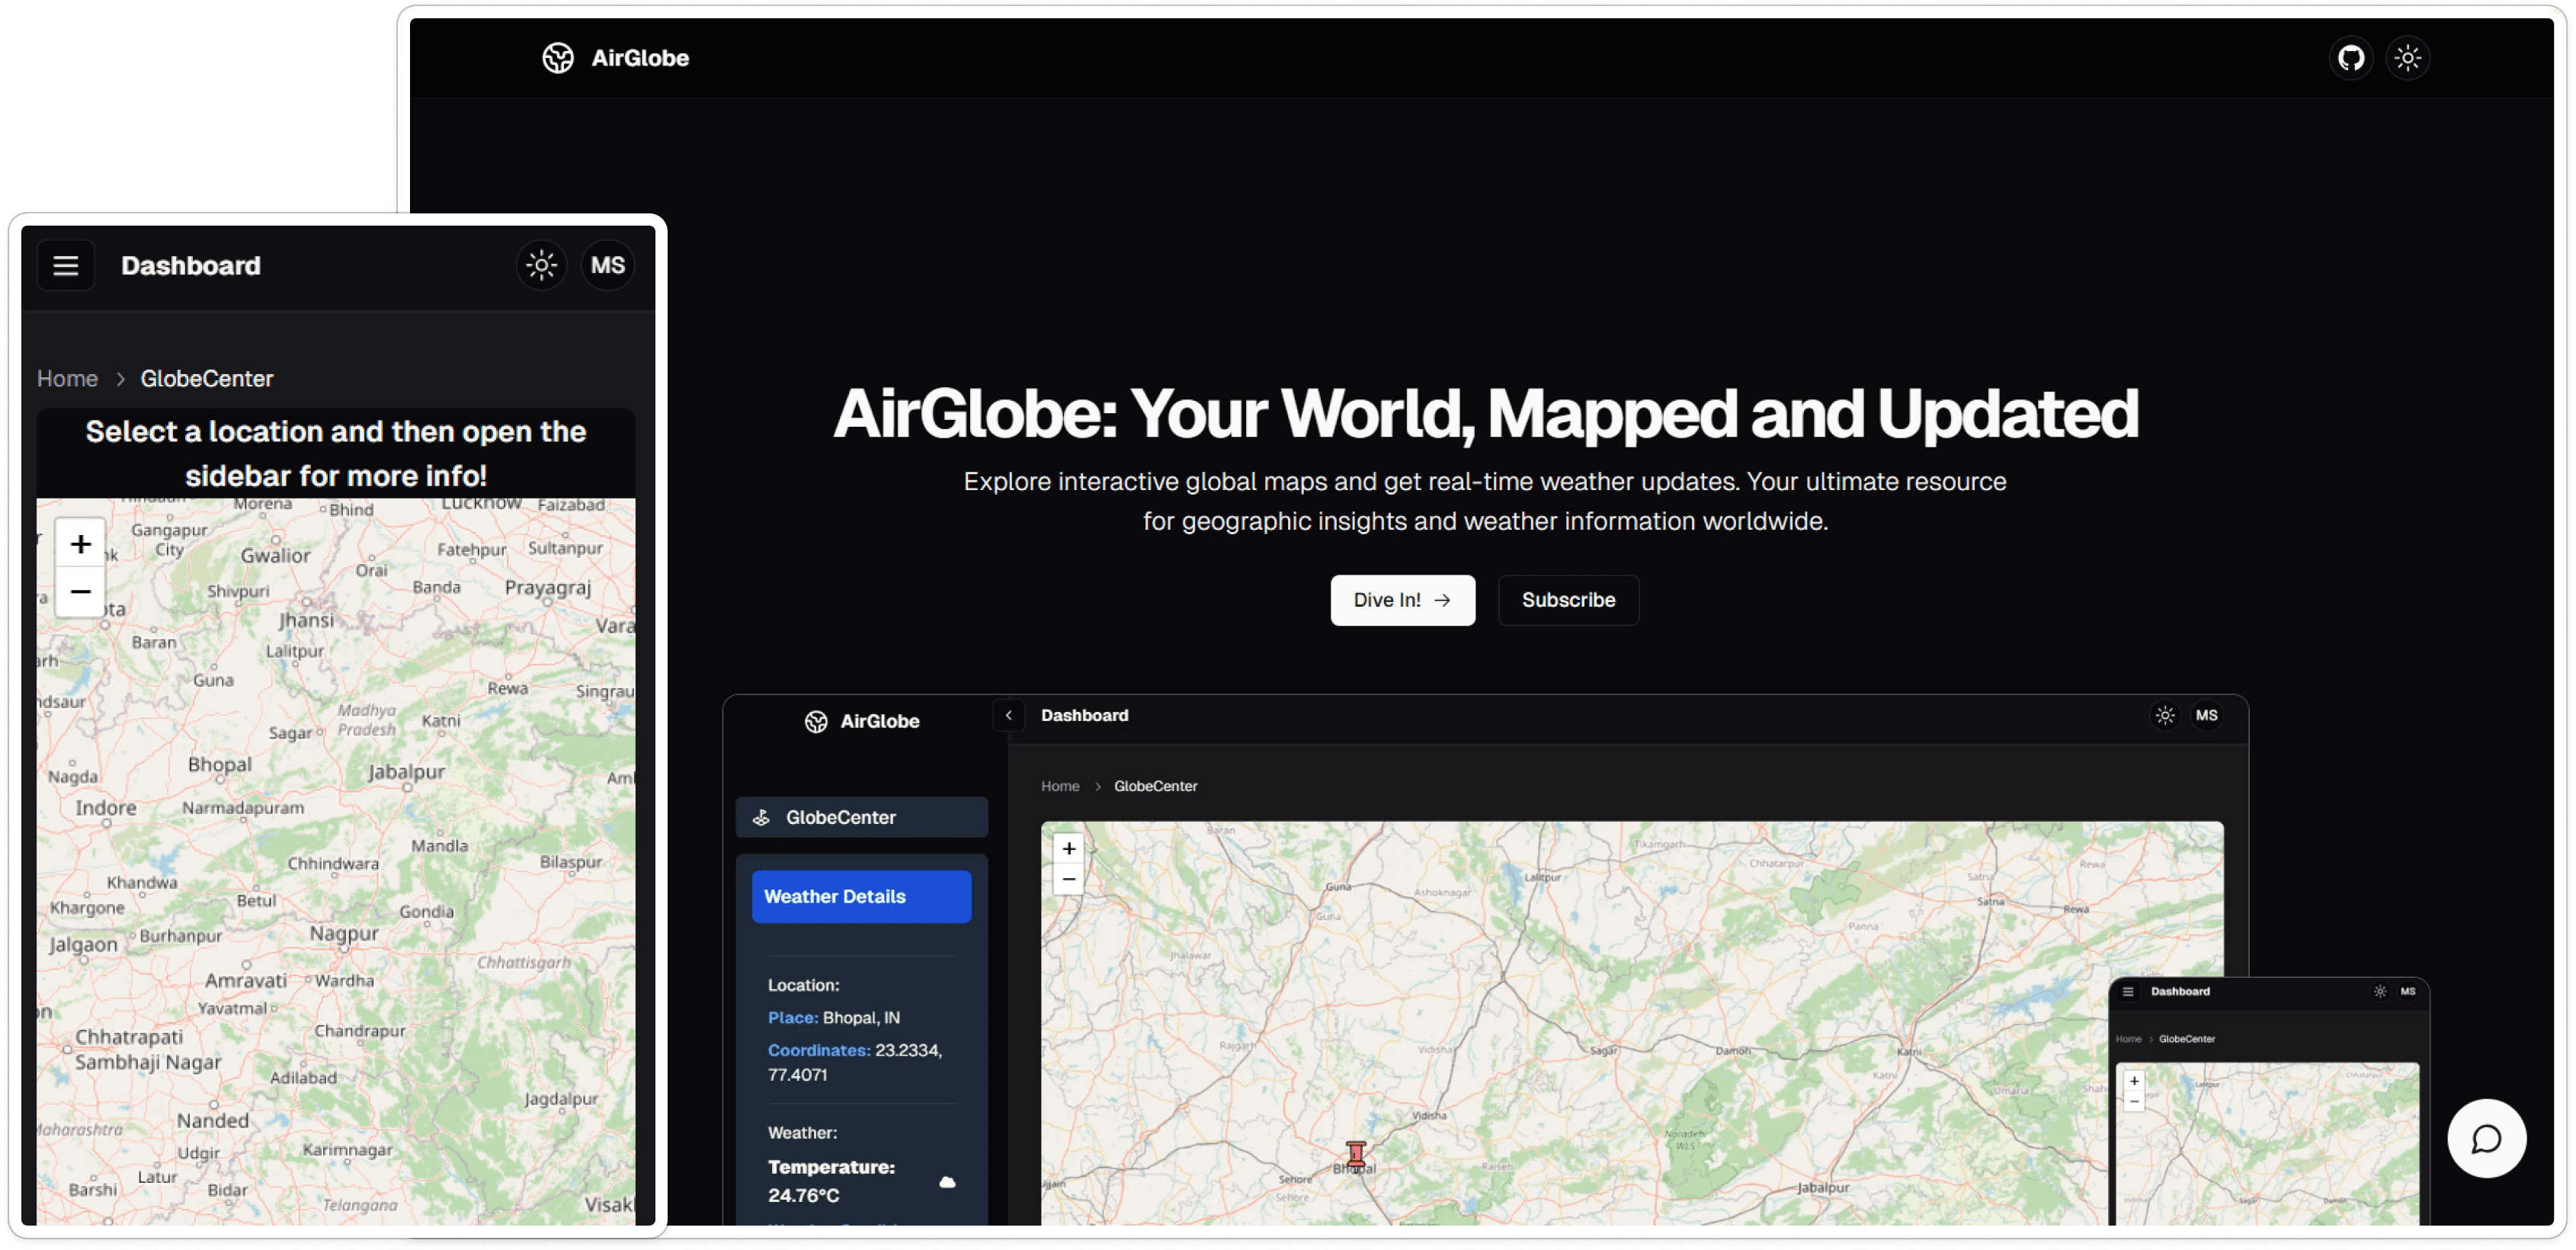Viewport: 2576px width, 1250px height.
Task: Click the red pin marker on Bhopal
Action: [x=1355, y=1155]
